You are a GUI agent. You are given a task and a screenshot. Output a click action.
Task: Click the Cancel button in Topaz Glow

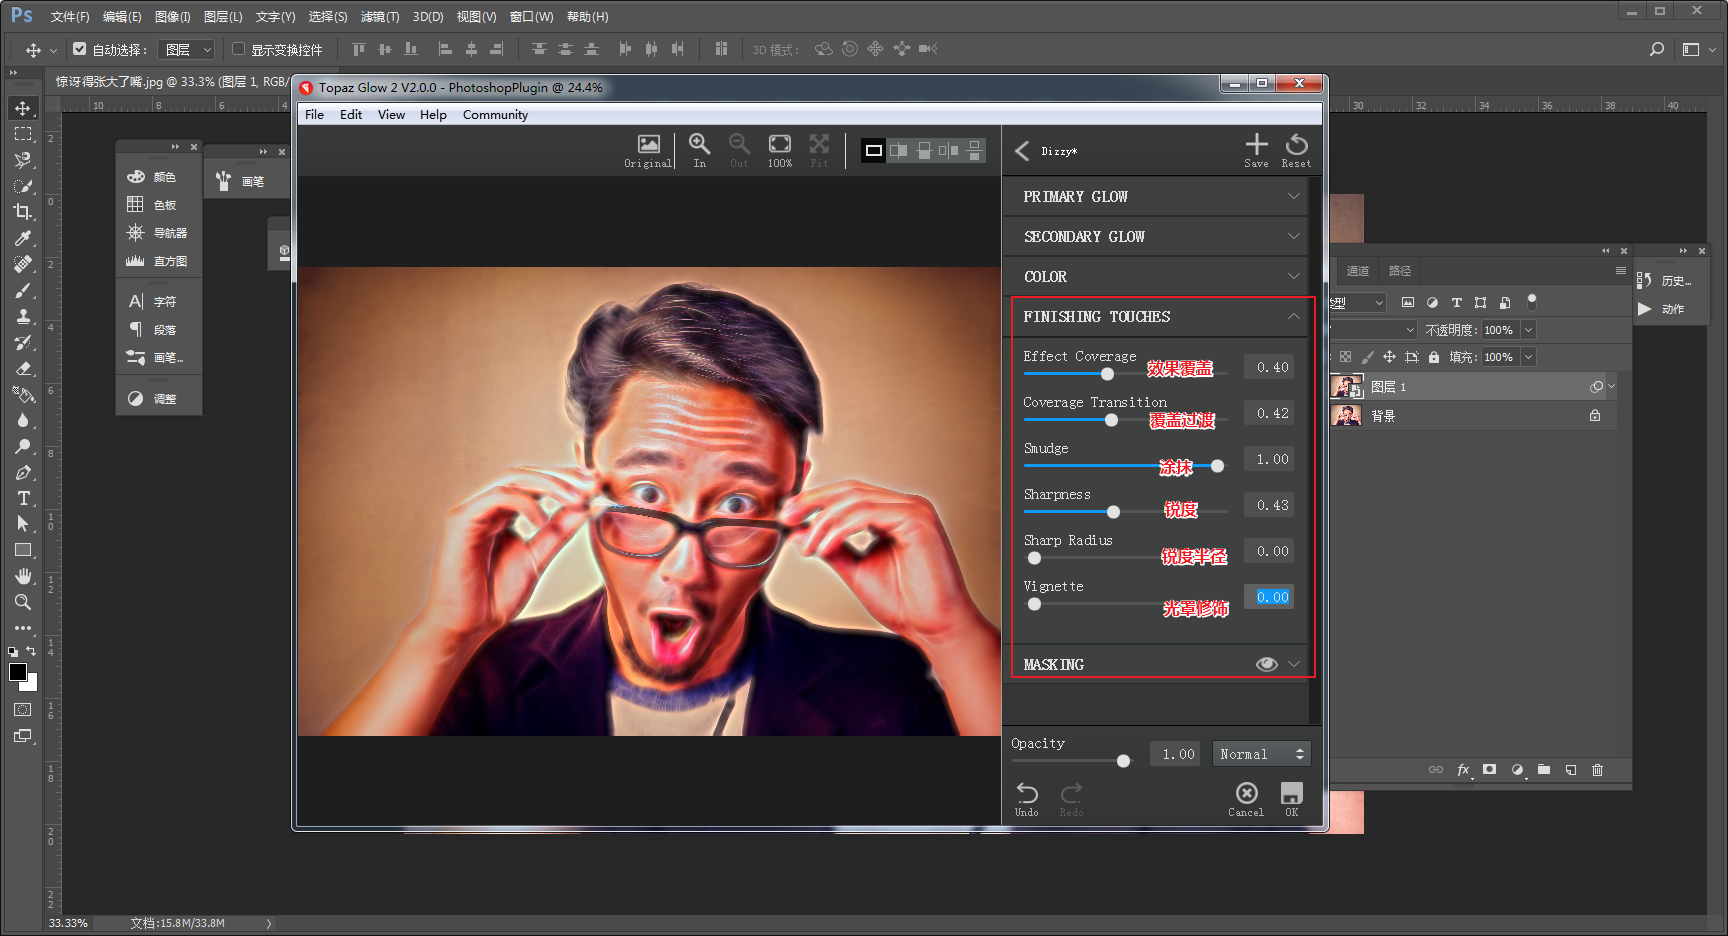pos(1246,799)
